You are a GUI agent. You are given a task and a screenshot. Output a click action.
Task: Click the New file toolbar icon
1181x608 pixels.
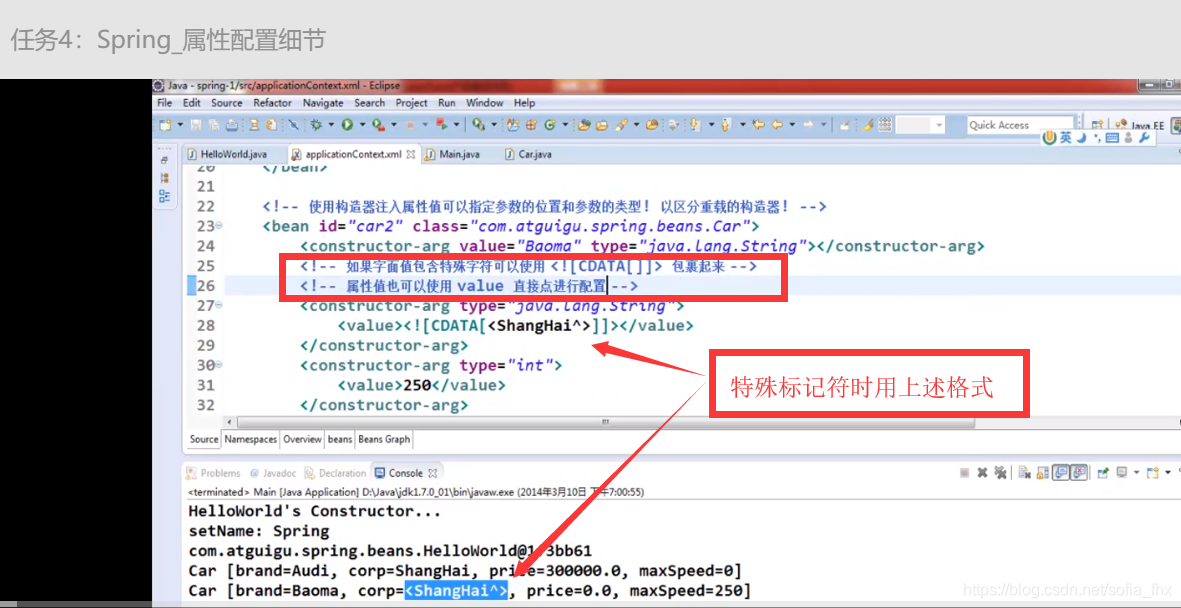click(165, 125)
